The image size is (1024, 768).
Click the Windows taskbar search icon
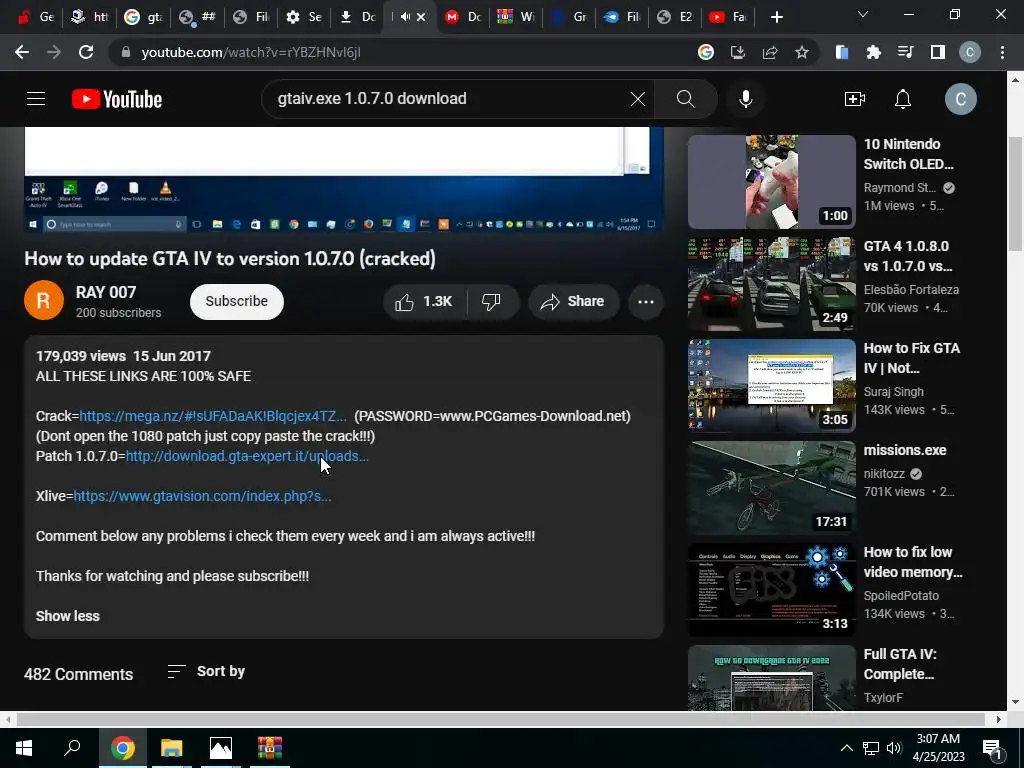coord(72,748)
